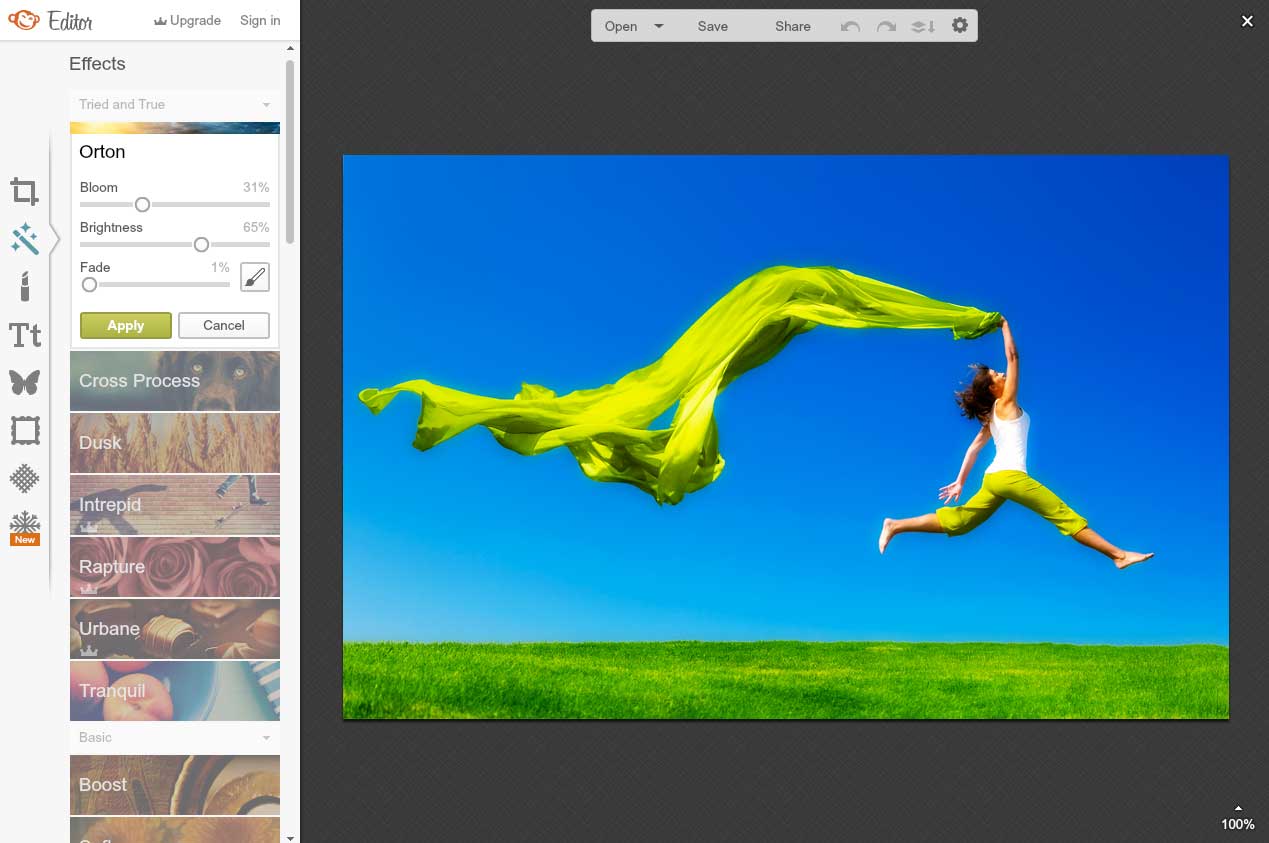Click the Bloom slider handle

[142, 204]
